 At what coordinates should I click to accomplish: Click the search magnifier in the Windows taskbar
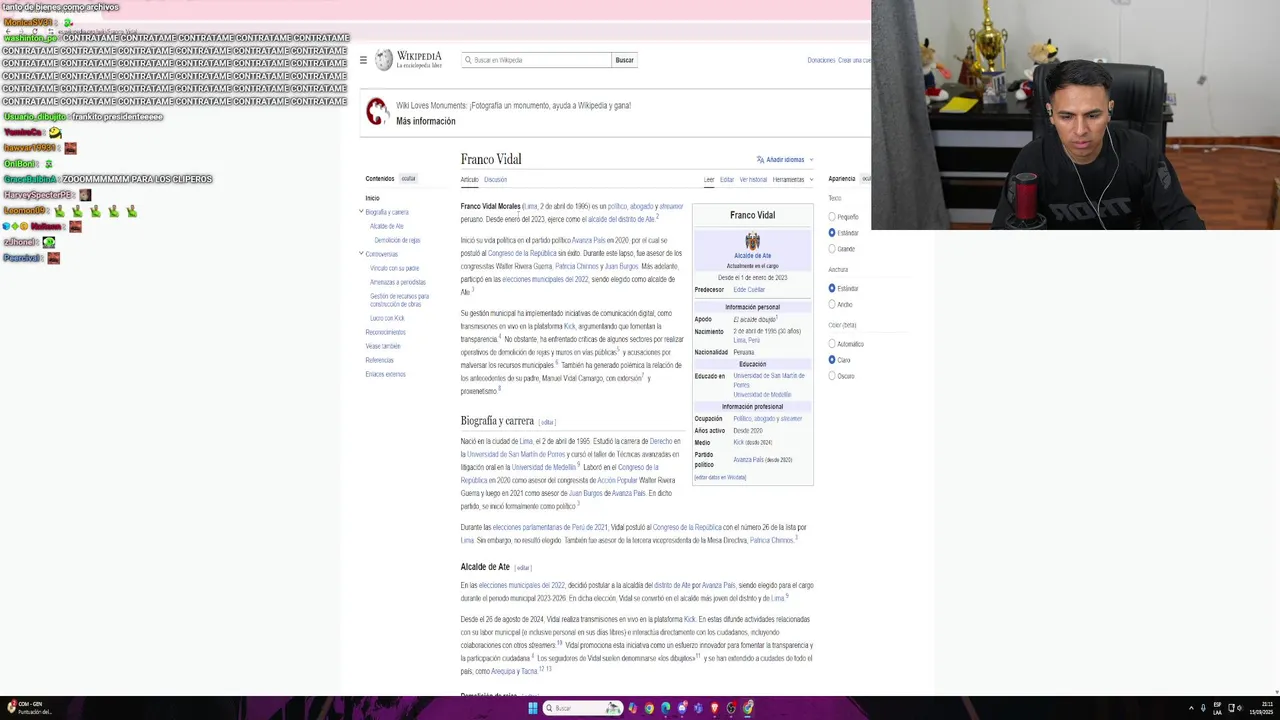[549, 708]
